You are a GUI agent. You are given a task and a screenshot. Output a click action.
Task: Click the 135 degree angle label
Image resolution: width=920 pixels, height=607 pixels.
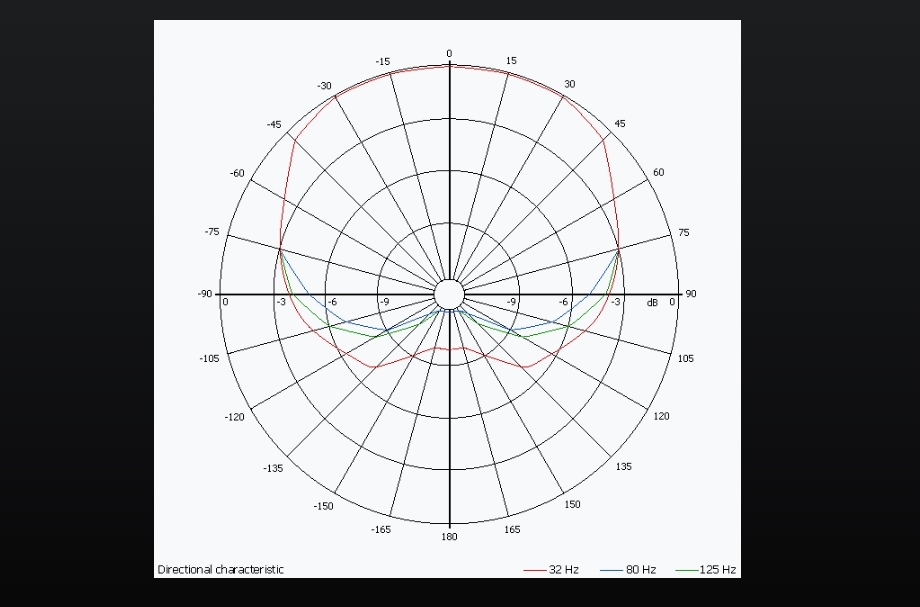[x=624, y=467]
